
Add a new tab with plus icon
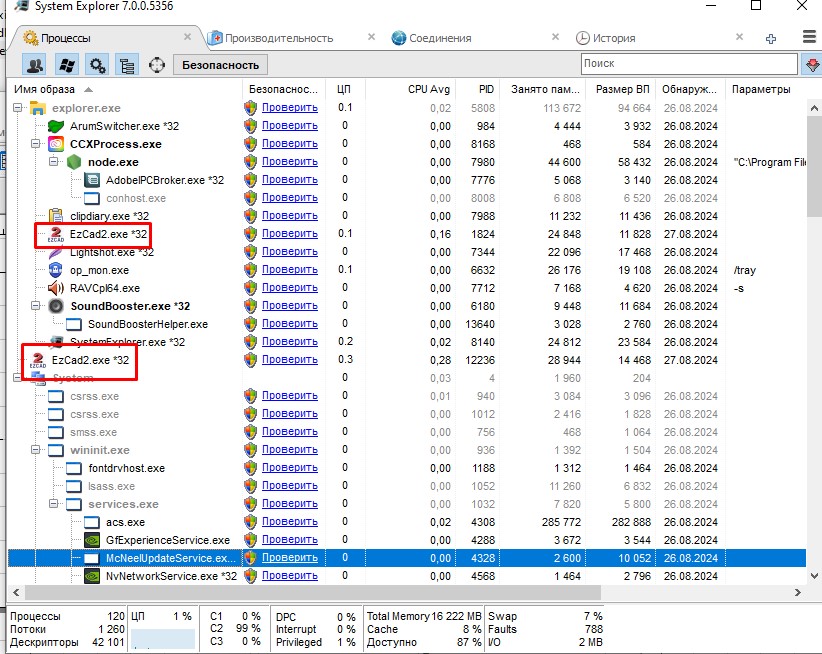[x=771, y=38]
